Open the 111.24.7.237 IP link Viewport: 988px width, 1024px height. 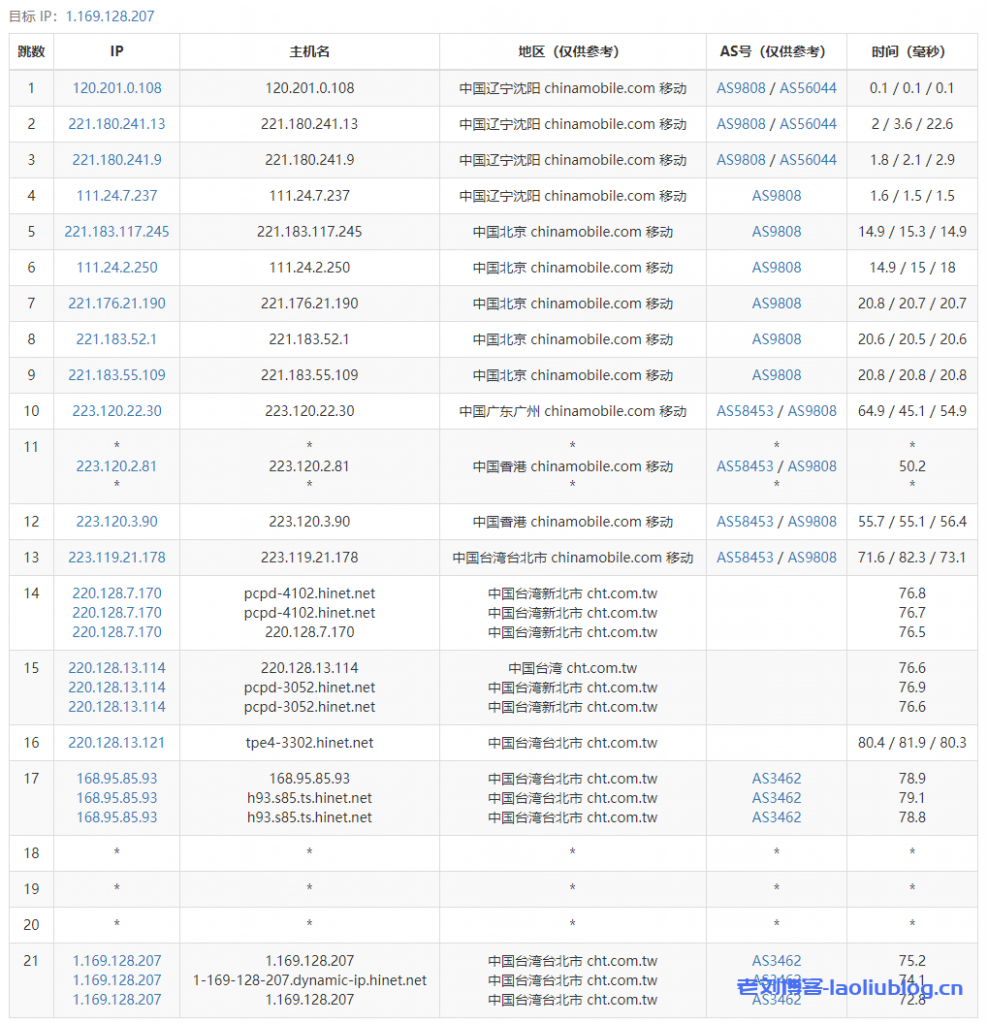click(x=115, y=195)
